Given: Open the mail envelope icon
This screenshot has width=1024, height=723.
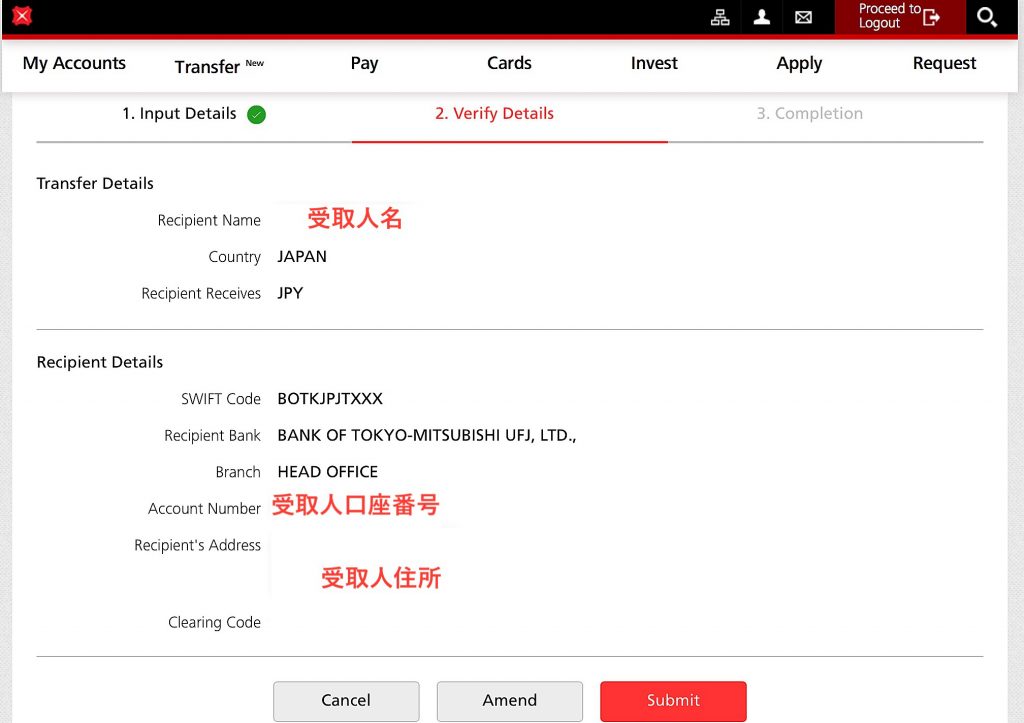Looking at the screenshot, I should pos(803,18).
